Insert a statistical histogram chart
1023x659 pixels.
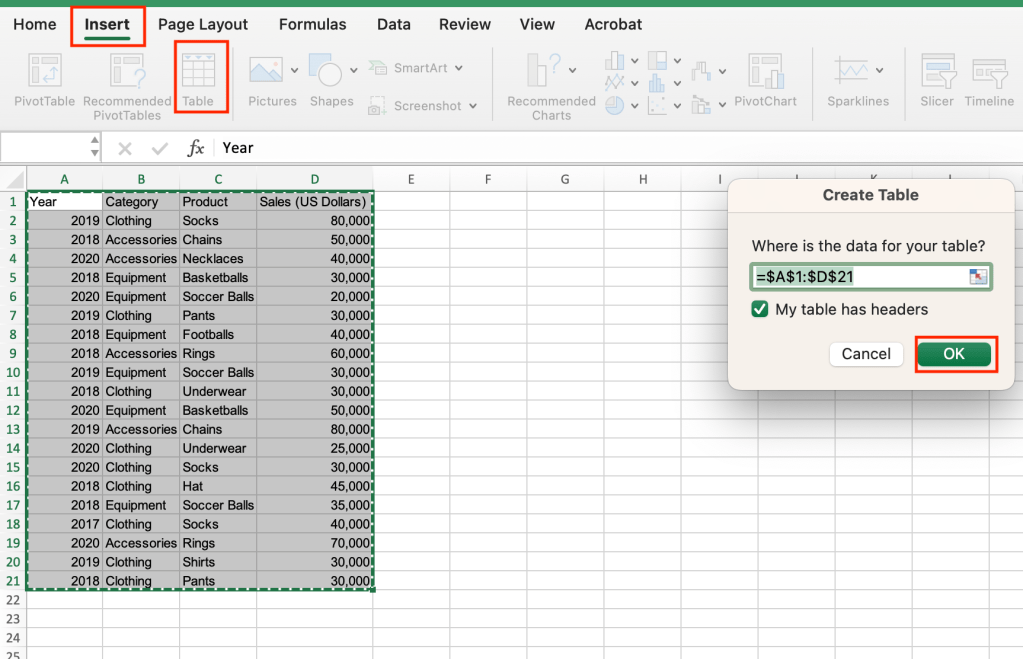(x=657, y=83)
